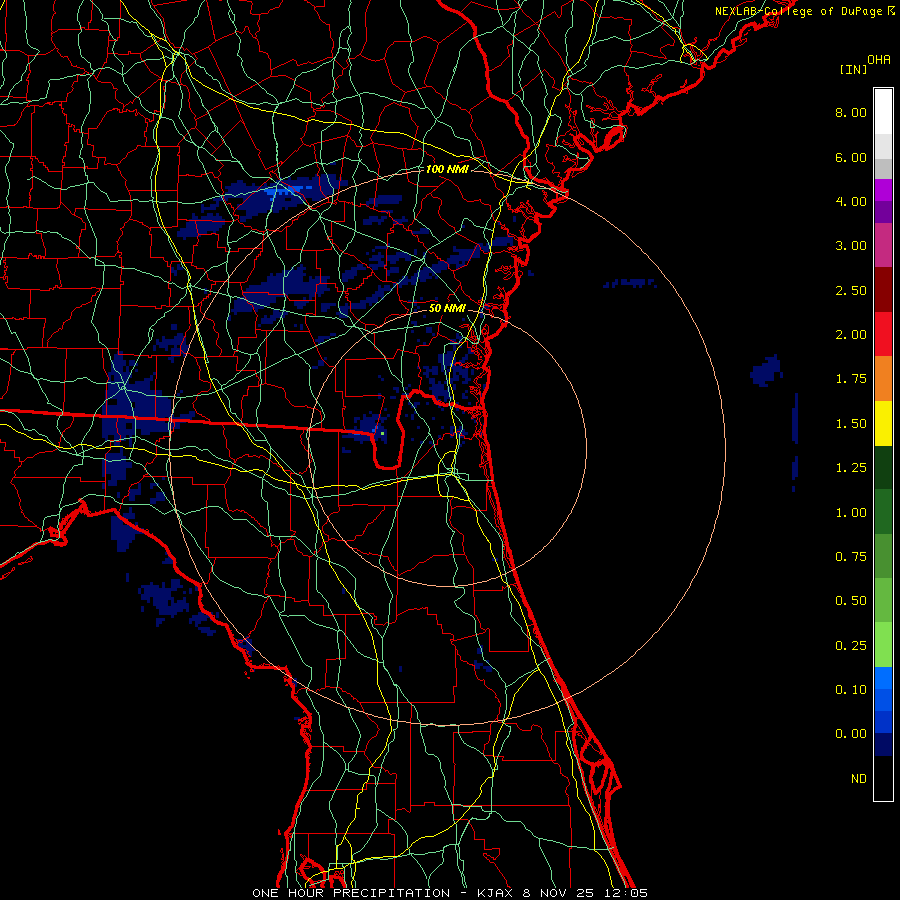Click the 2.00 legend value
The height and width of the screenshot is (900, 900).
point(851,335)
